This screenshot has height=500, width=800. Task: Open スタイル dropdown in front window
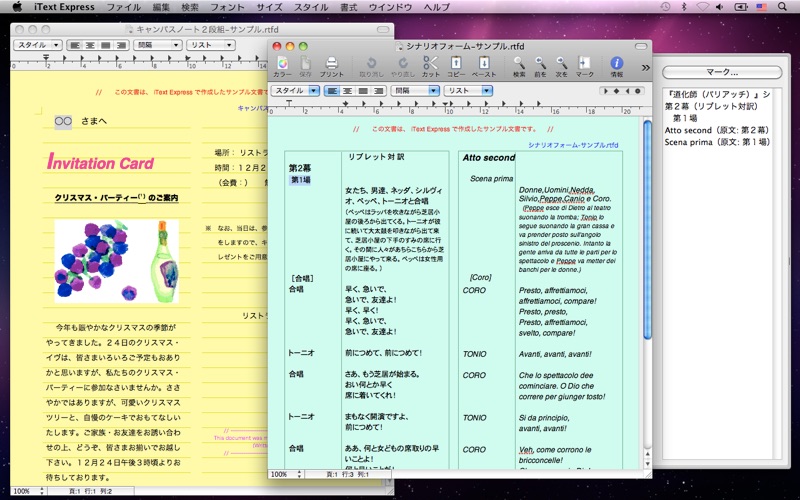tap(295, 90)
